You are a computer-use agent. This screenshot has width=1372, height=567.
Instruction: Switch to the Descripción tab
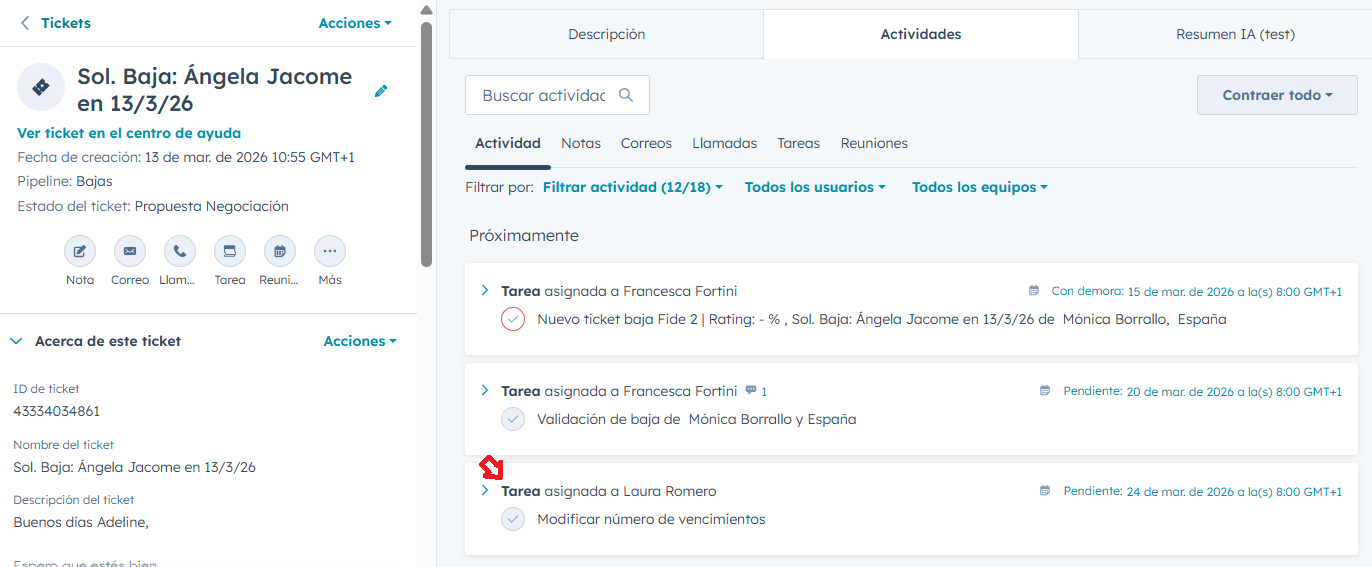pyautogui.click(x=606, y=34)
